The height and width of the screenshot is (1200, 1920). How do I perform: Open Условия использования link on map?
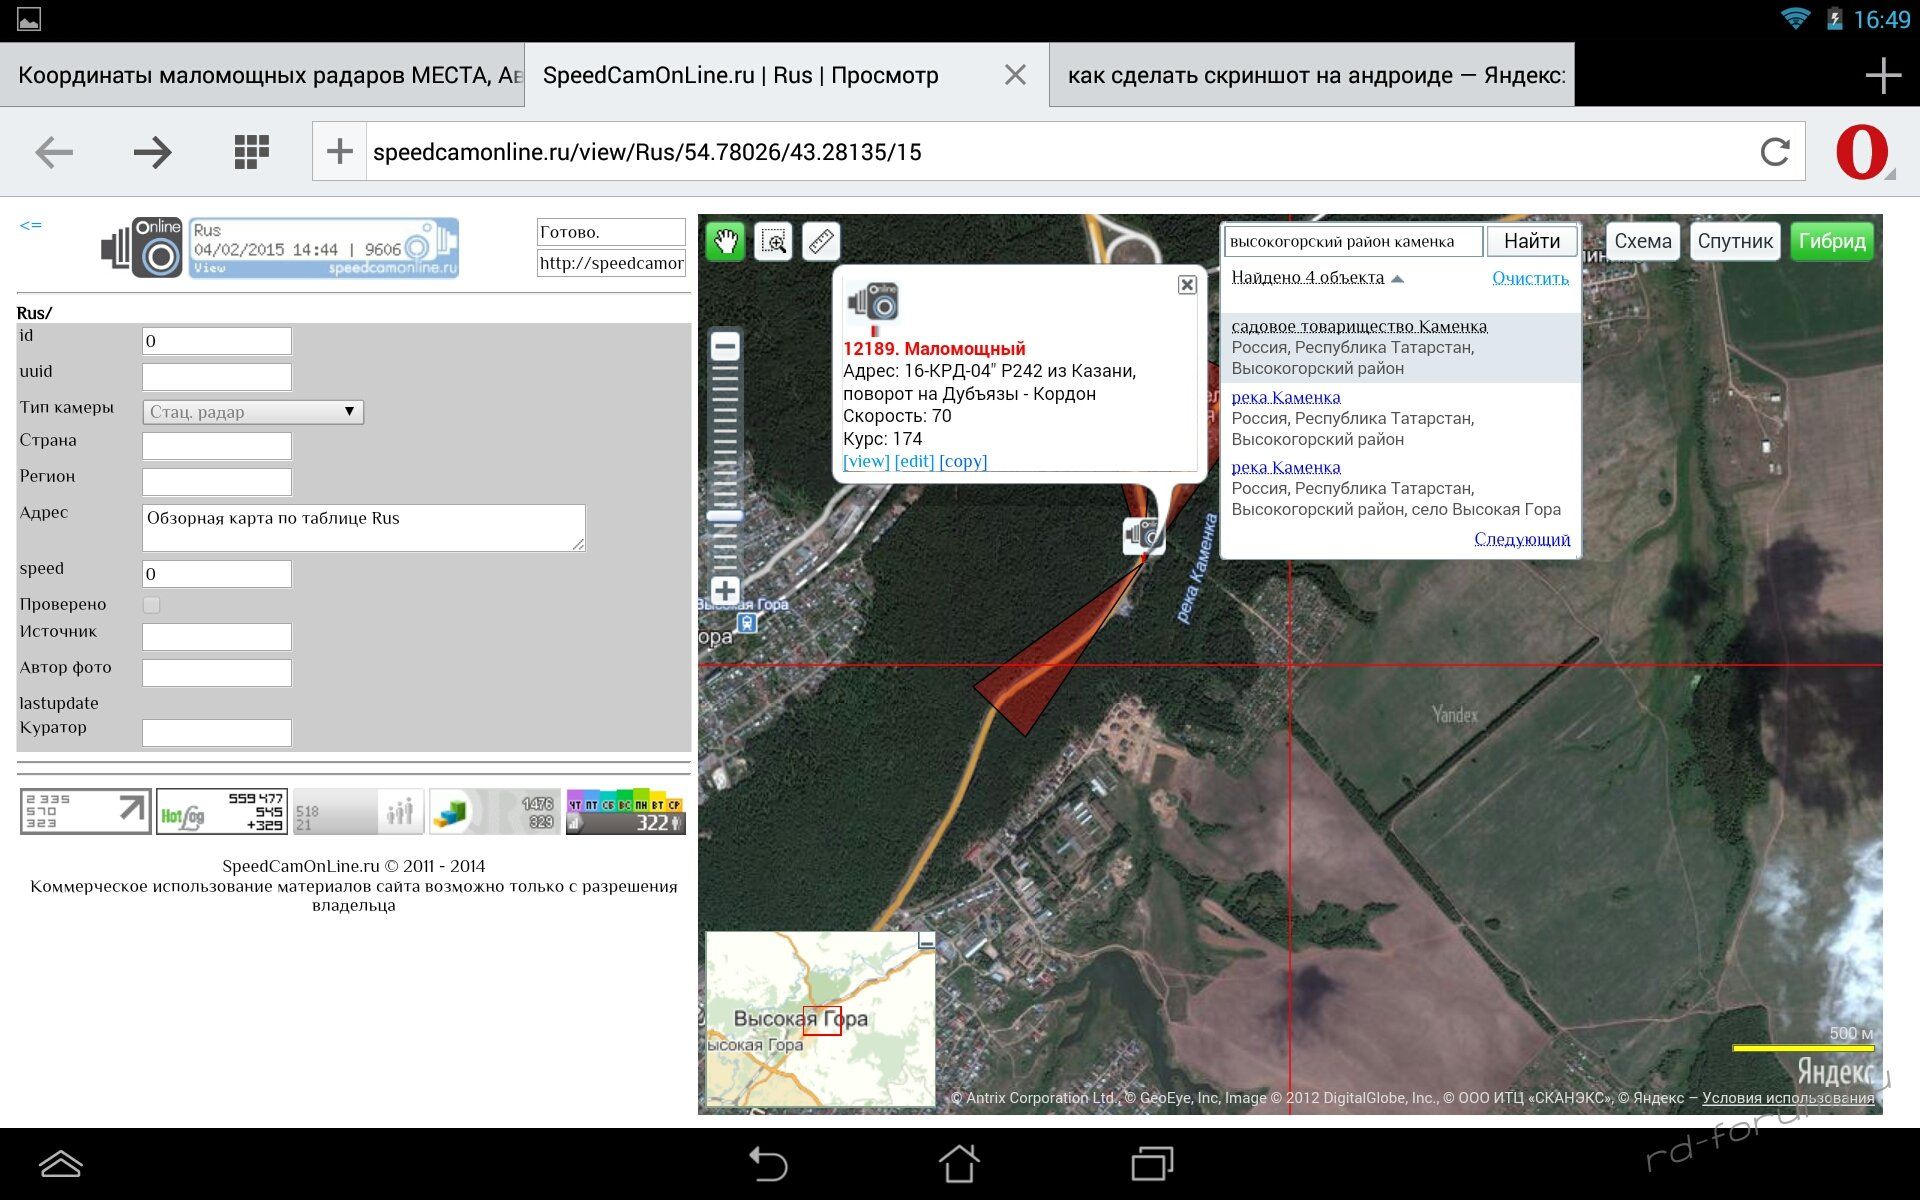(1788, 1098)
